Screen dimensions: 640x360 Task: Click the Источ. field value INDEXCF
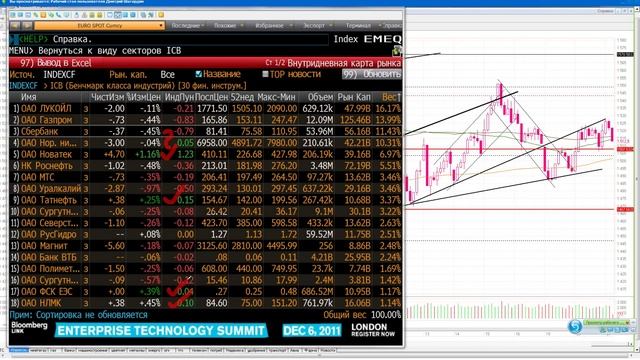(x=59, y=74)
